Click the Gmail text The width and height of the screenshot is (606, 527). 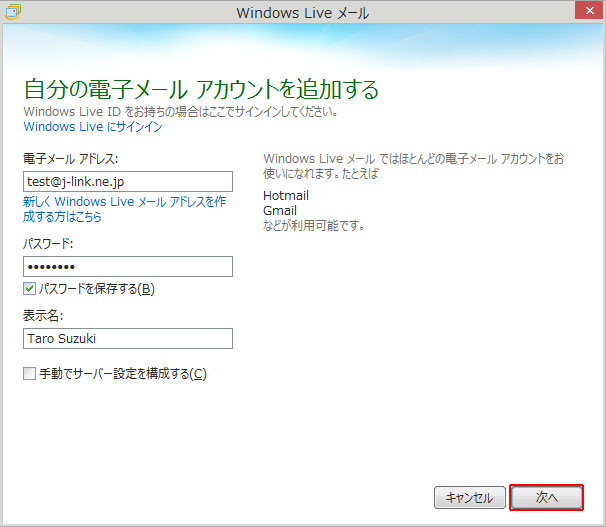coord(280,211)
